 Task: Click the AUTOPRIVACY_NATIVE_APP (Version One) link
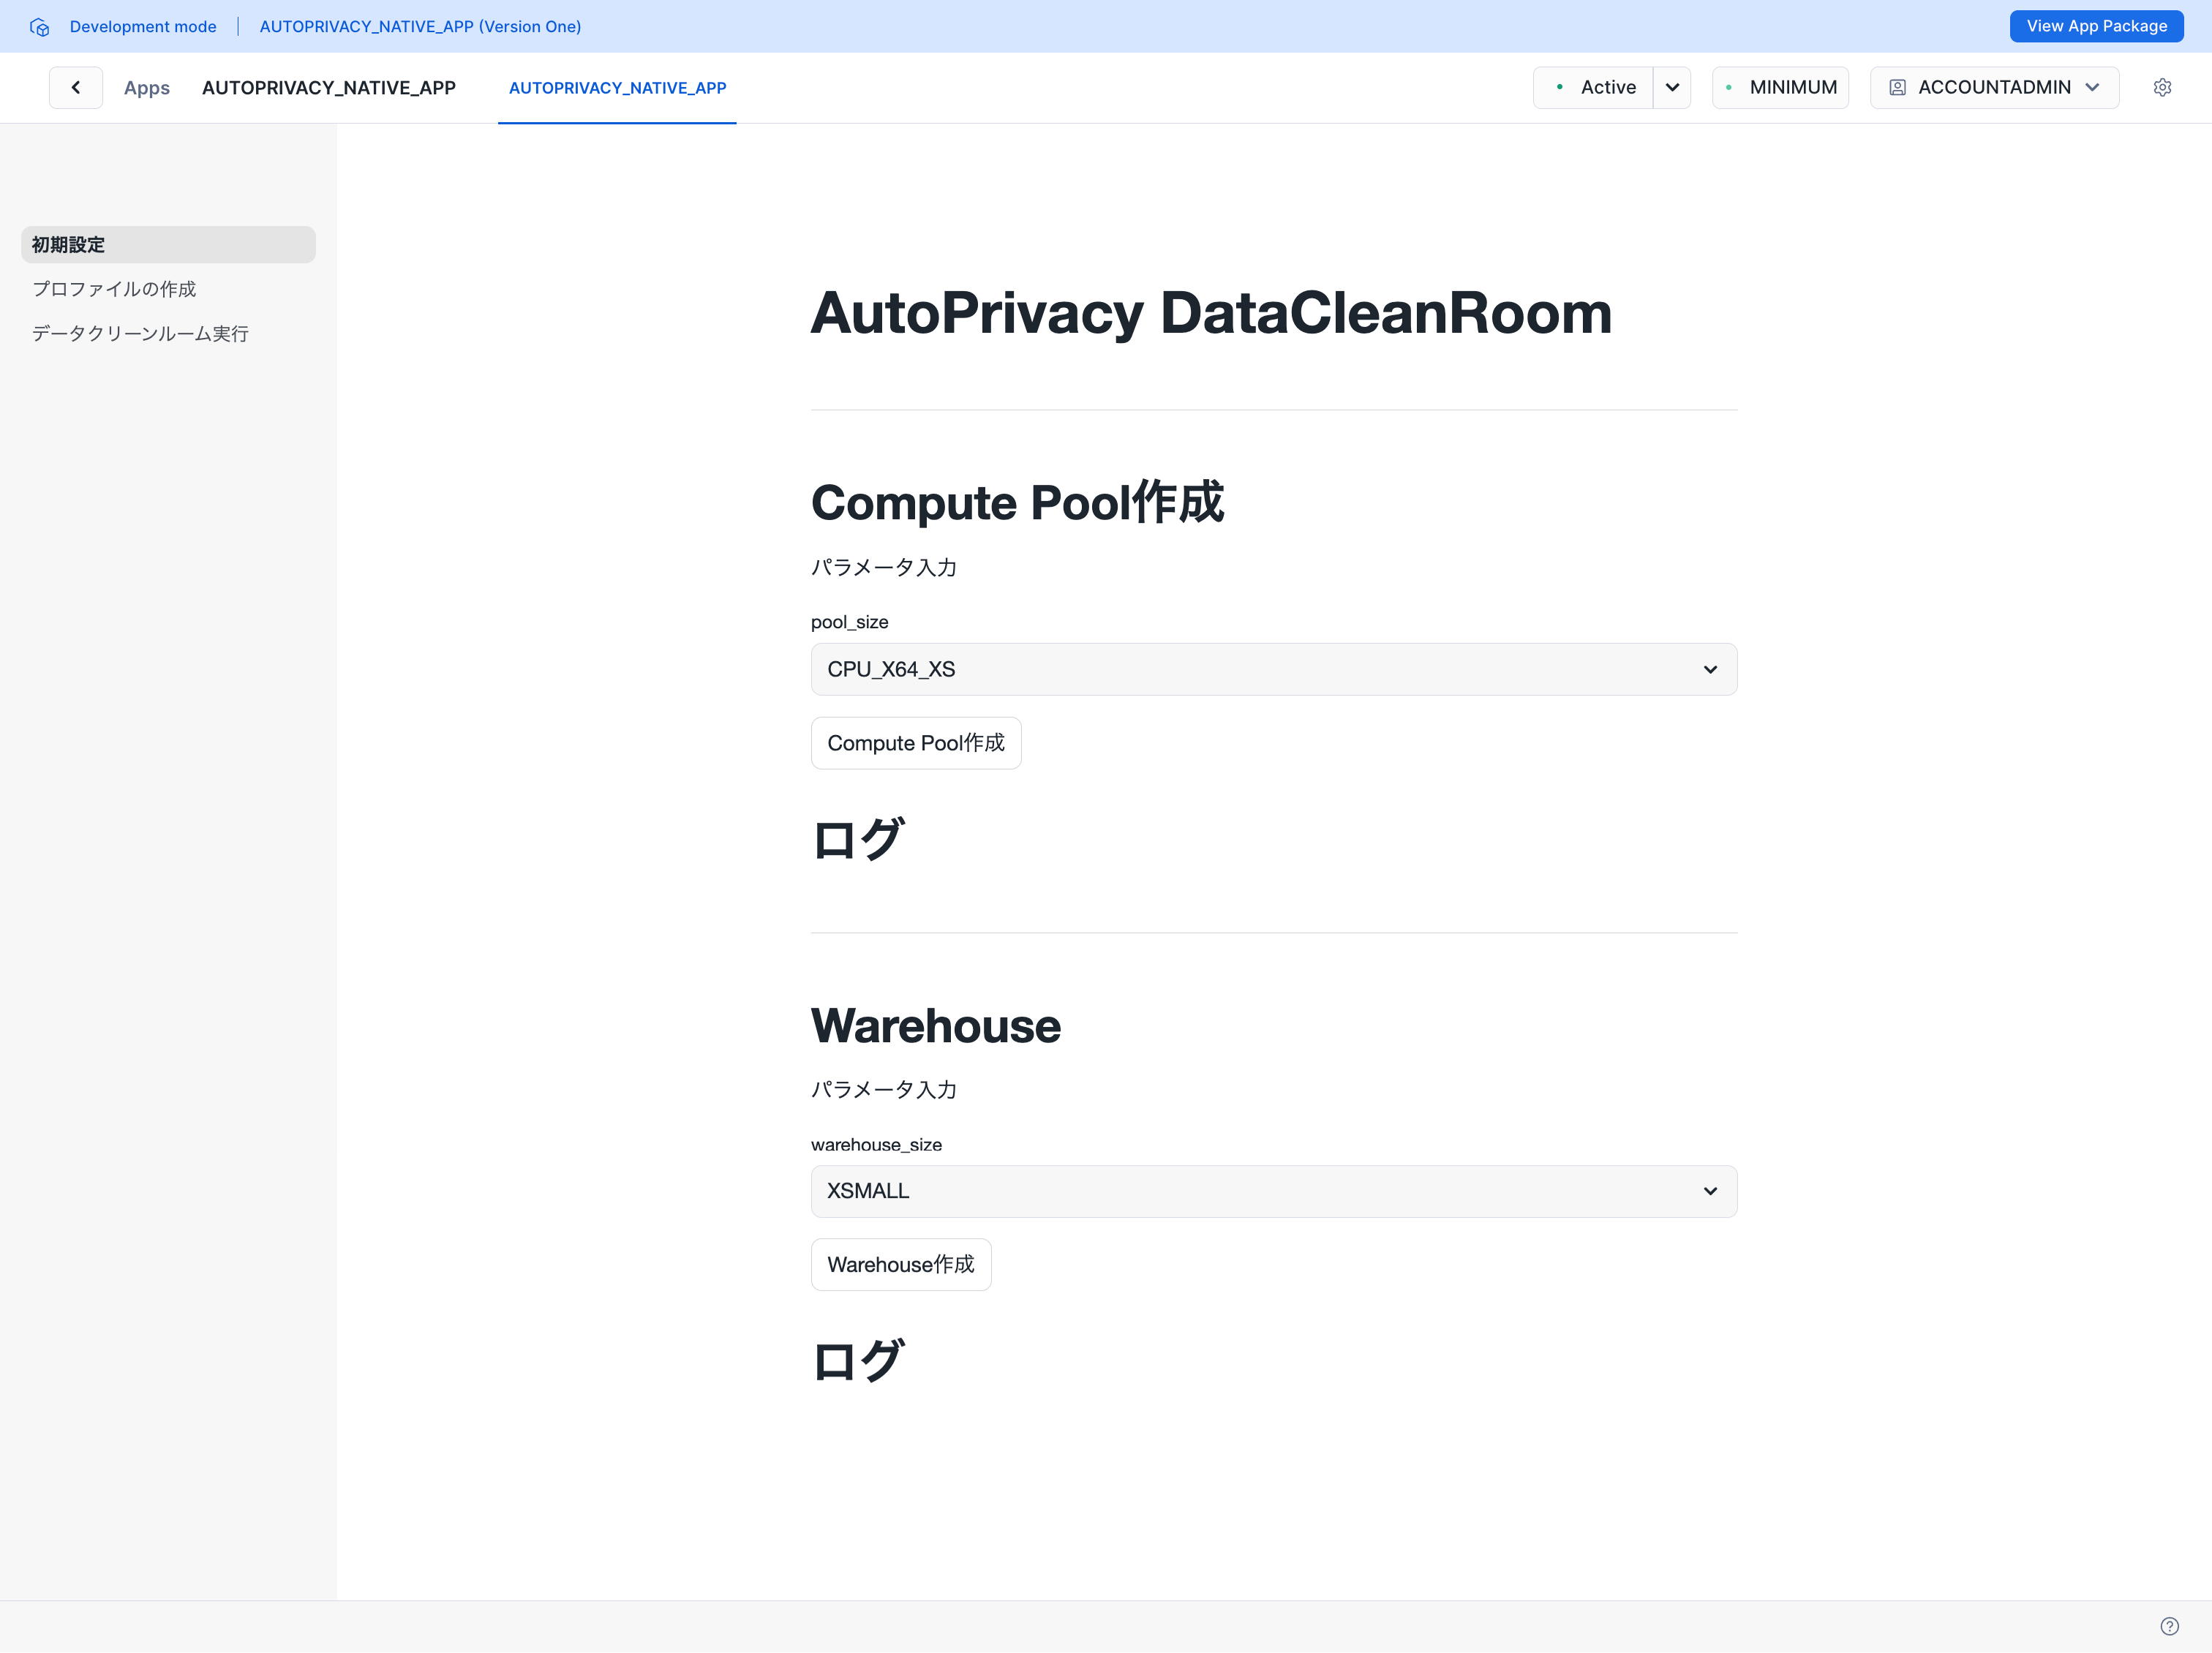coord(420,27)
